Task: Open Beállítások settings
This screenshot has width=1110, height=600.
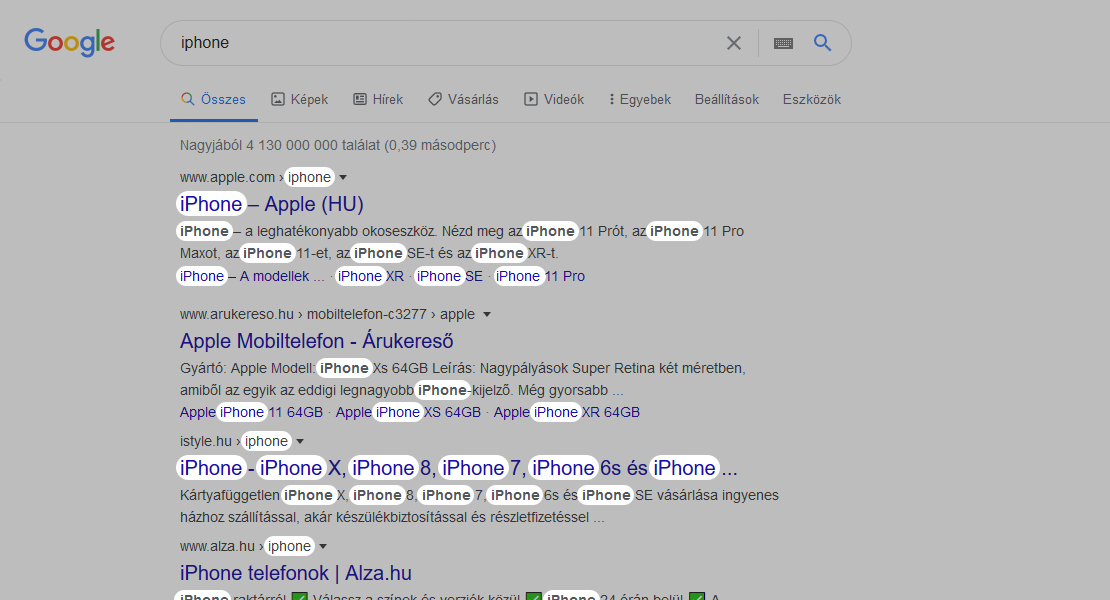Action: coord(726,100)
